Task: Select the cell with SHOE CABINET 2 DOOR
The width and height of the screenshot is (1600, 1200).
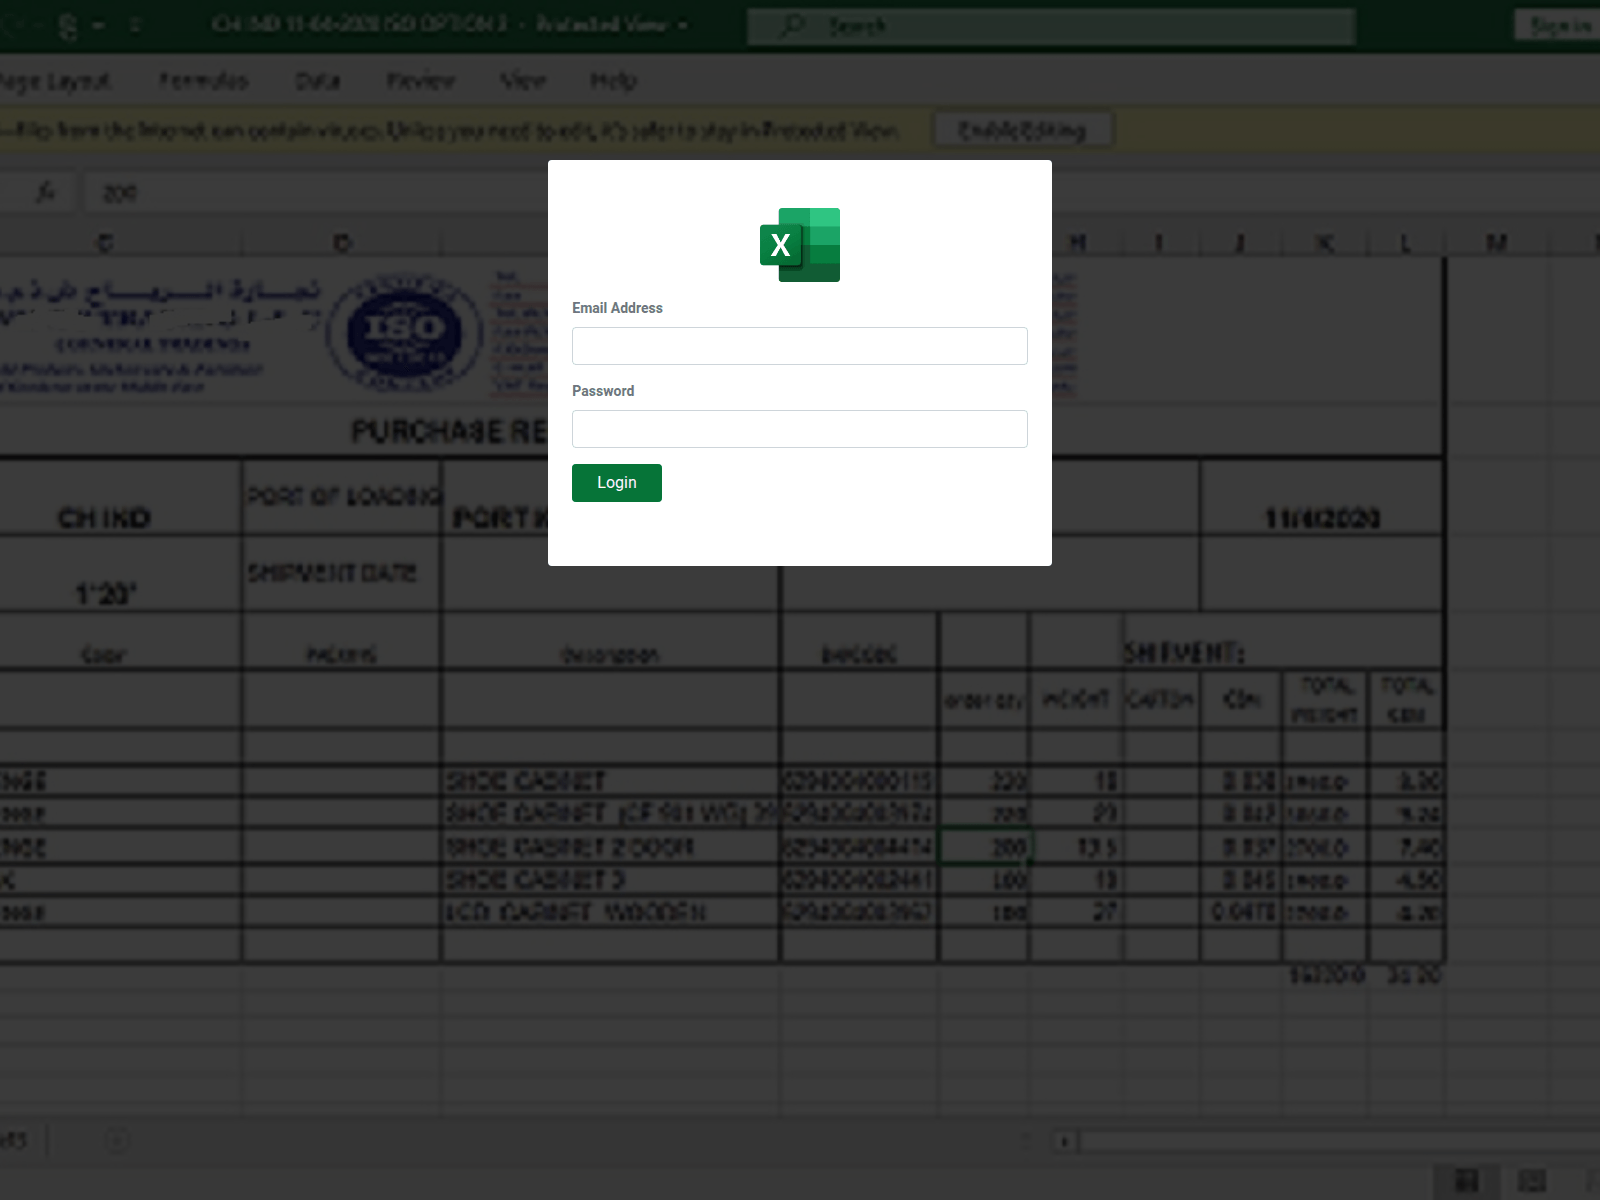Action: (x=610, y=847)
